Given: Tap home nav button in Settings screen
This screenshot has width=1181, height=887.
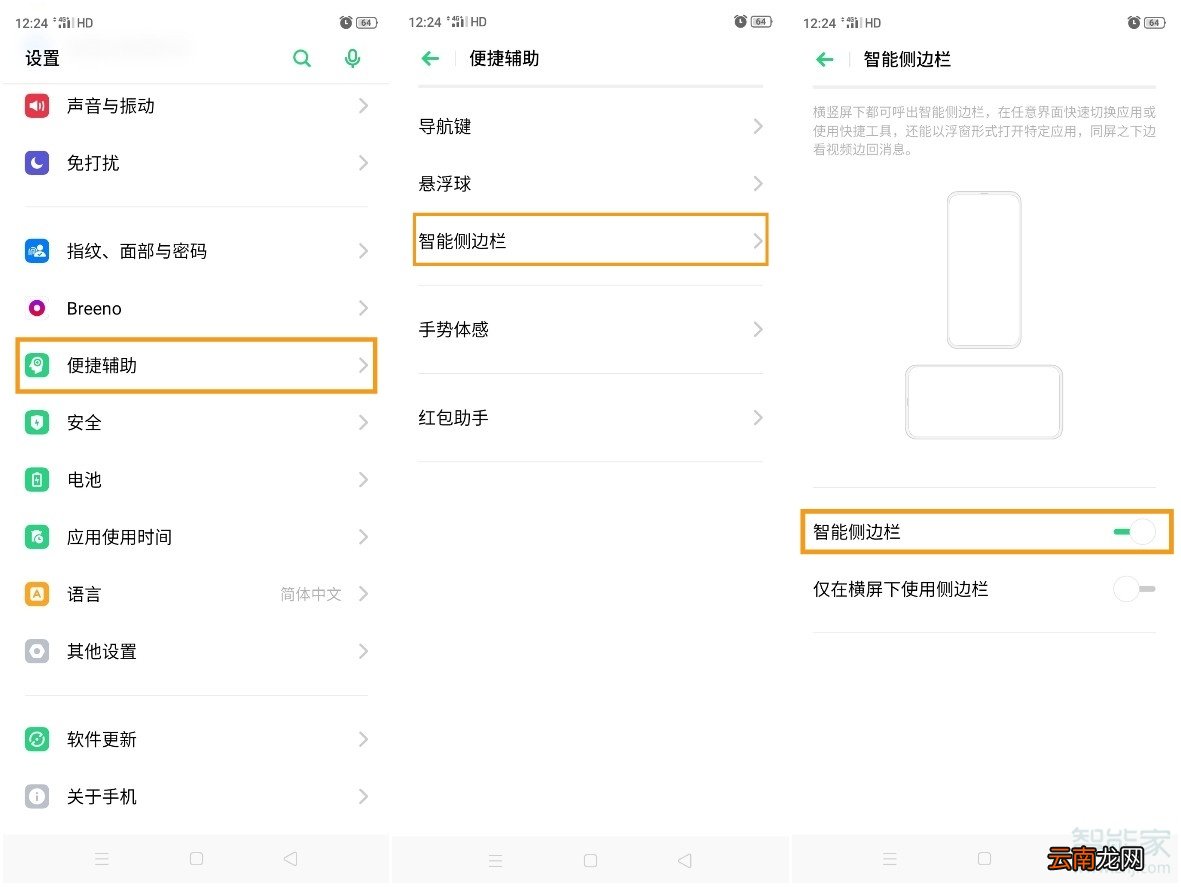Looking at the screenshot, I should [x=197, y=858].
